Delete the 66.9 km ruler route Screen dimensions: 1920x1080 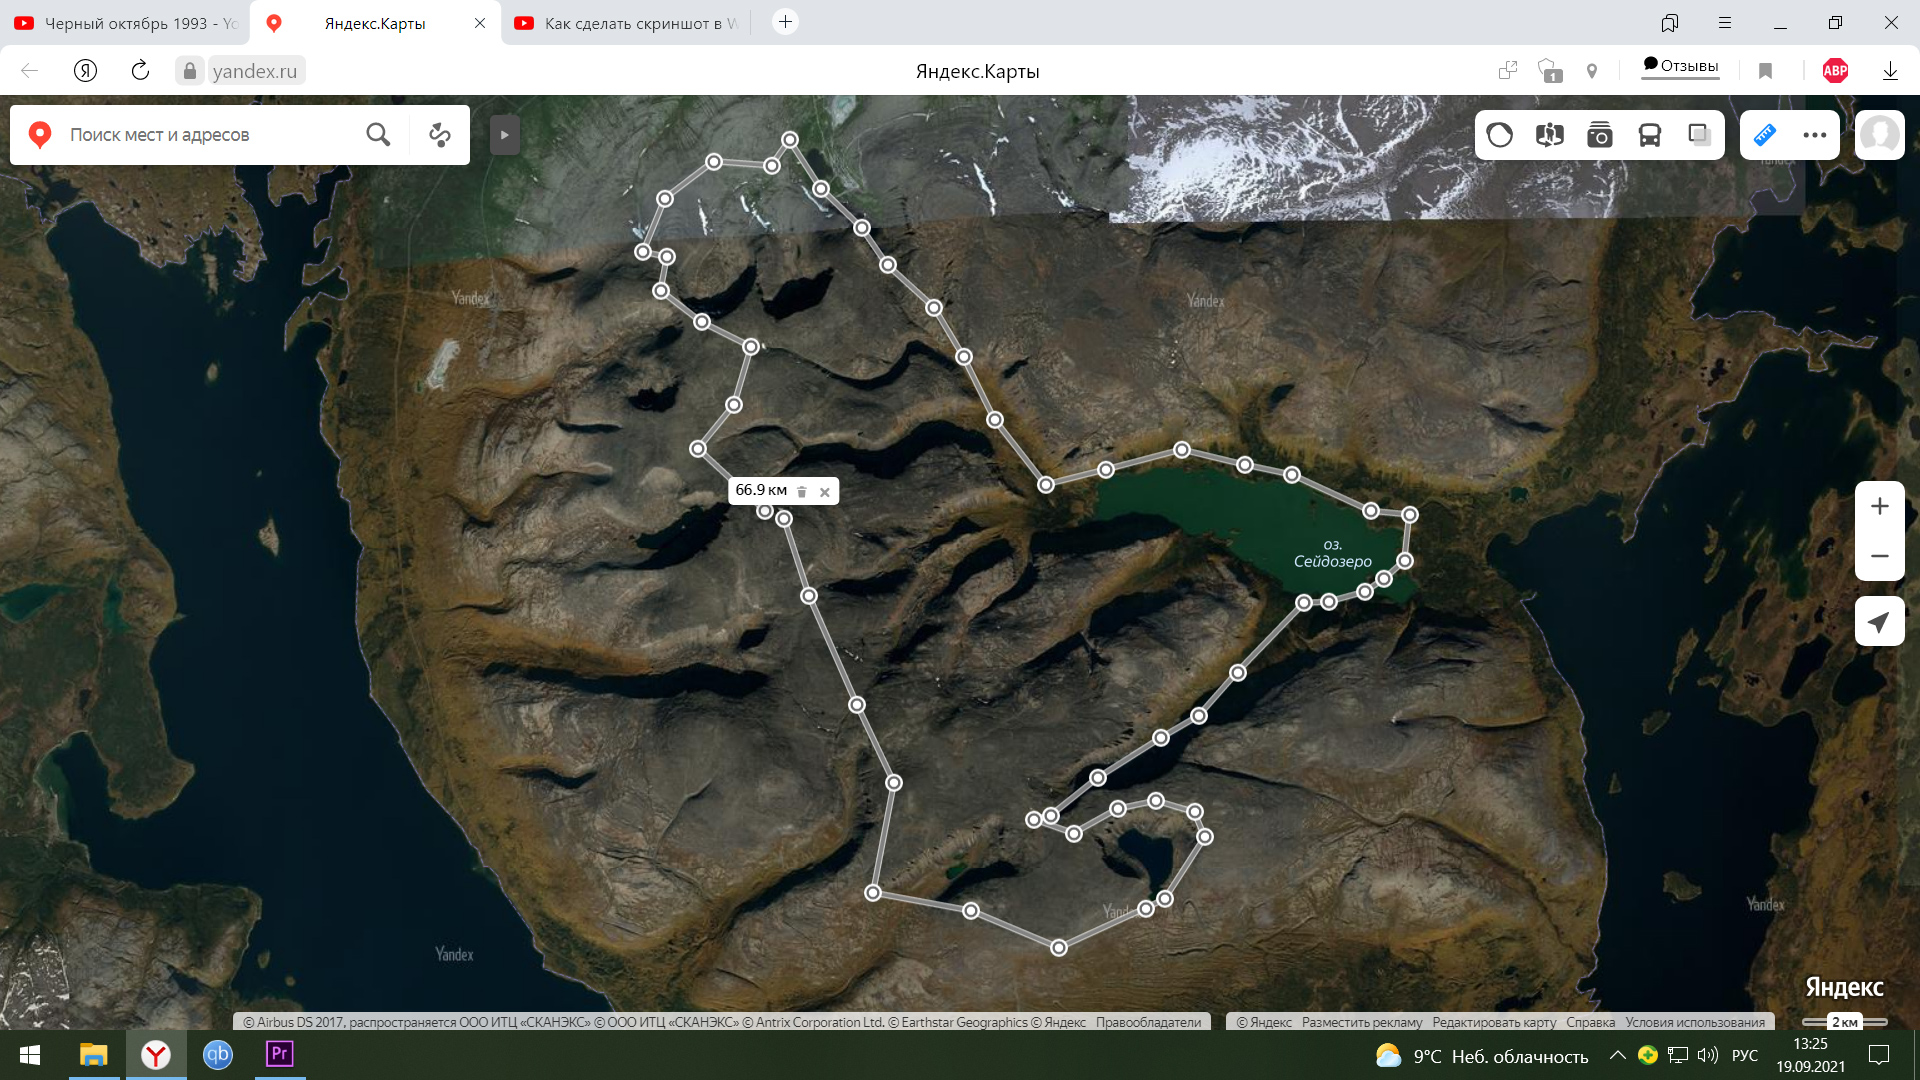[x=802, y=492]
